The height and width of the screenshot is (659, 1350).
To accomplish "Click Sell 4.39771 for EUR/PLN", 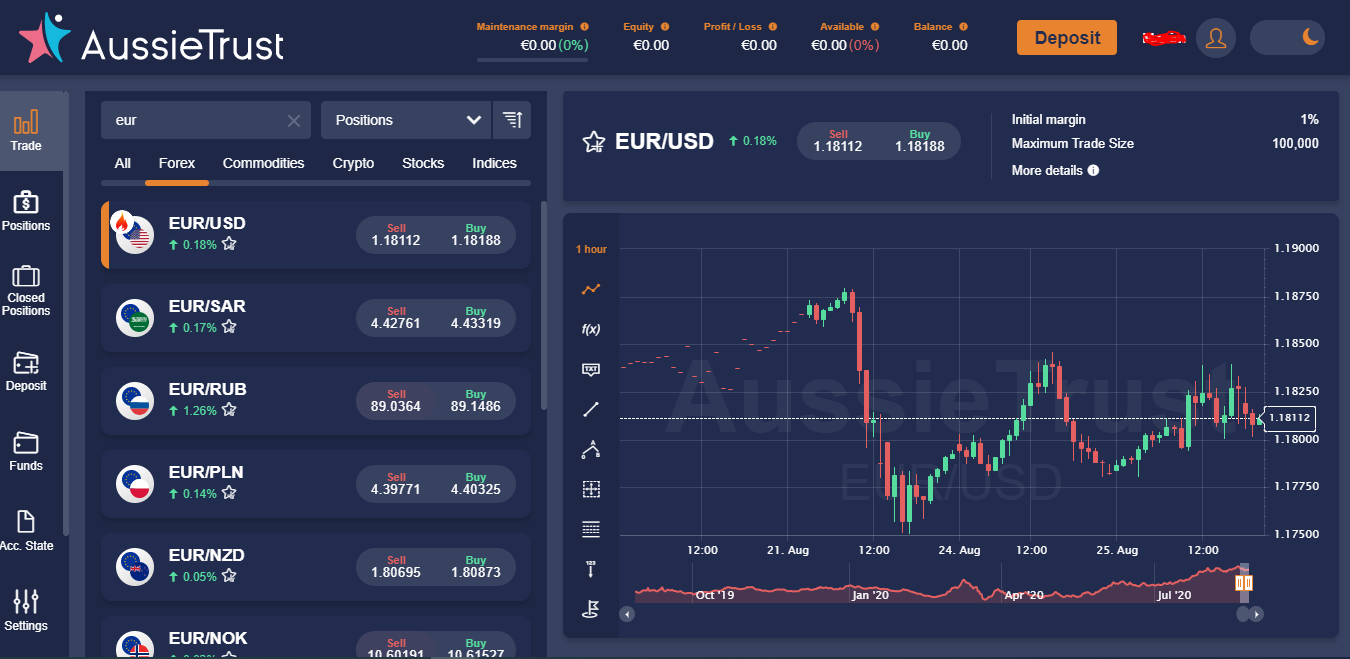I will (396, 484).
